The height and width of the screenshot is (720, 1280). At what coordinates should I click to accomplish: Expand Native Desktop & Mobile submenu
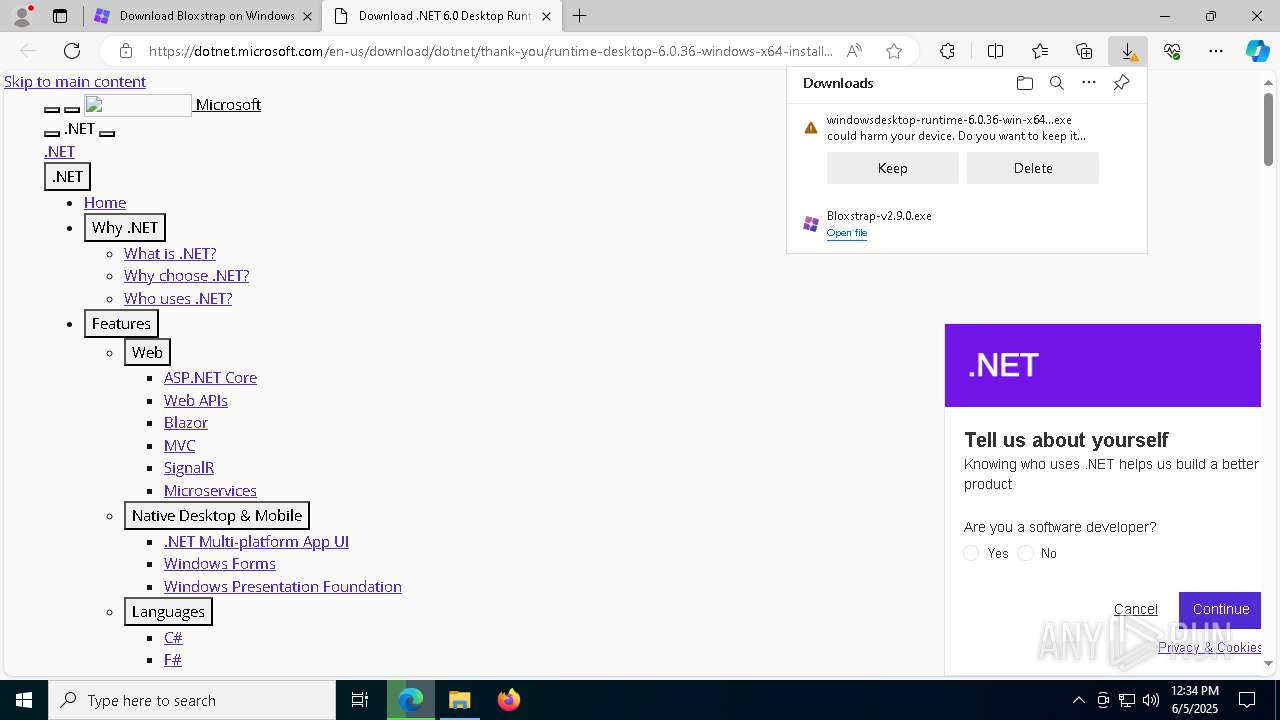pyautogui.click(x=217, y=515)
